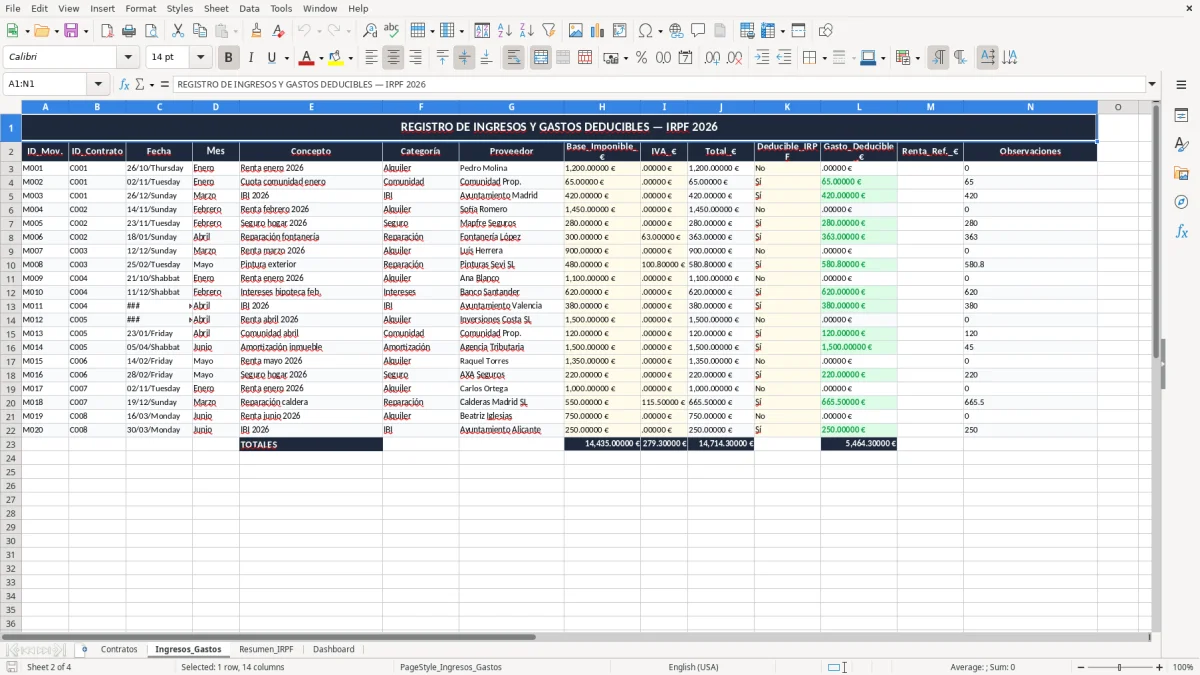Image resolution: width=1200 pixels, height=675 pixels.
Task: Toggle Bold formatting
Action: (x=228, y=58)
